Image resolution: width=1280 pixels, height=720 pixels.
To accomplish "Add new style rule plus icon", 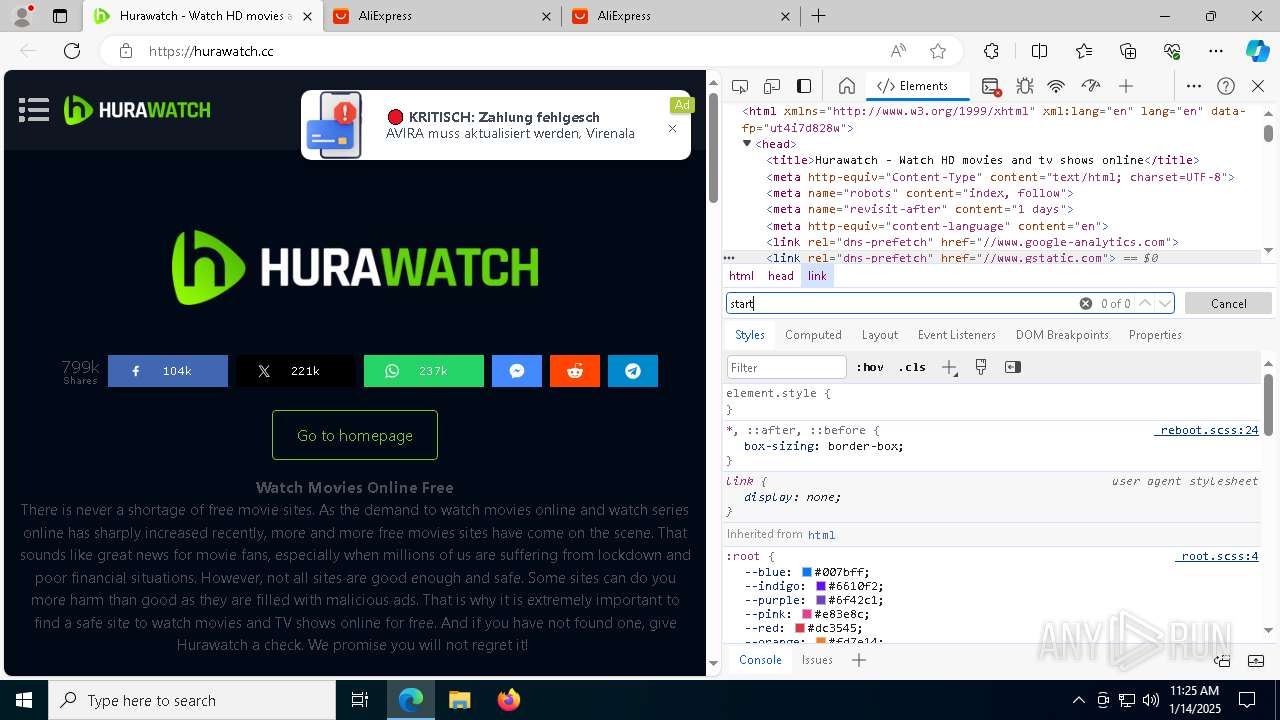I will (x=949, y=367).
